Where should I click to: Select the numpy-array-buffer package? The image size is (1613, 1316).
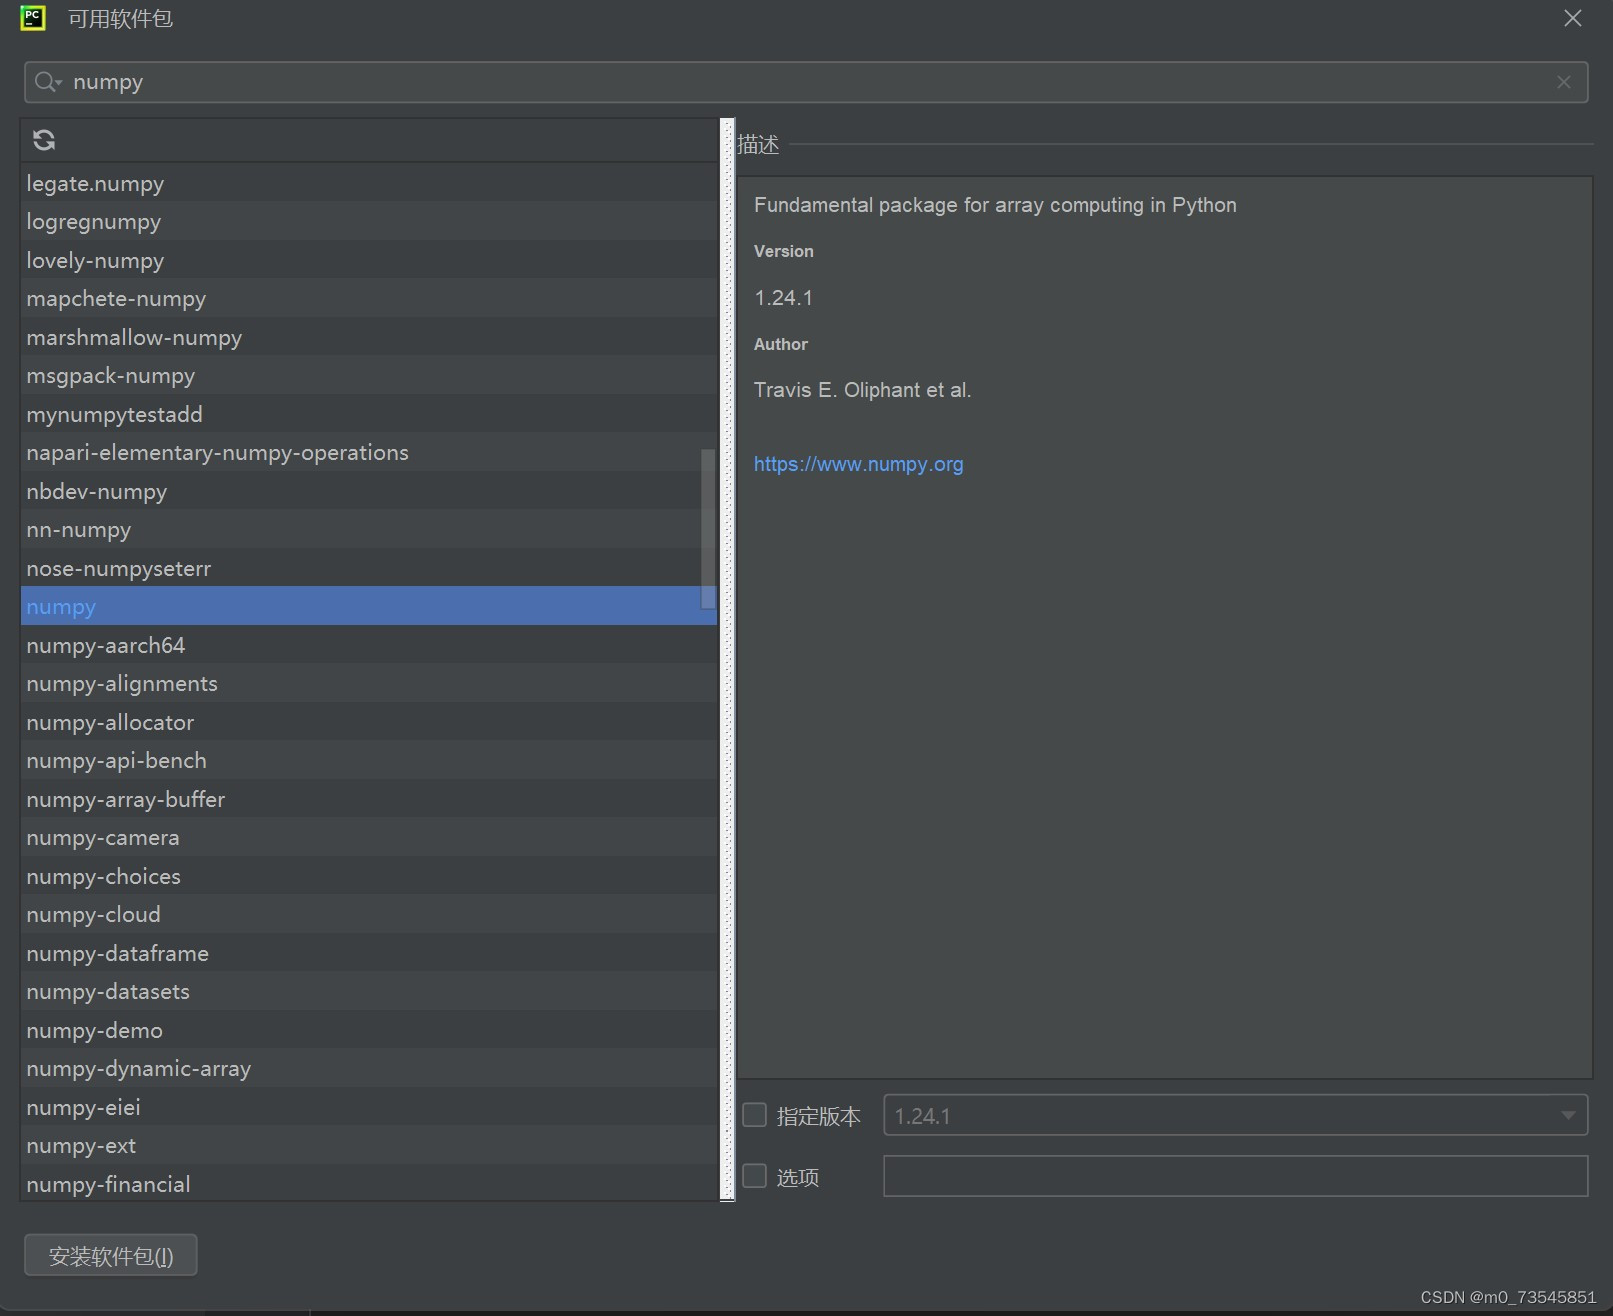[x=368, y=799]
